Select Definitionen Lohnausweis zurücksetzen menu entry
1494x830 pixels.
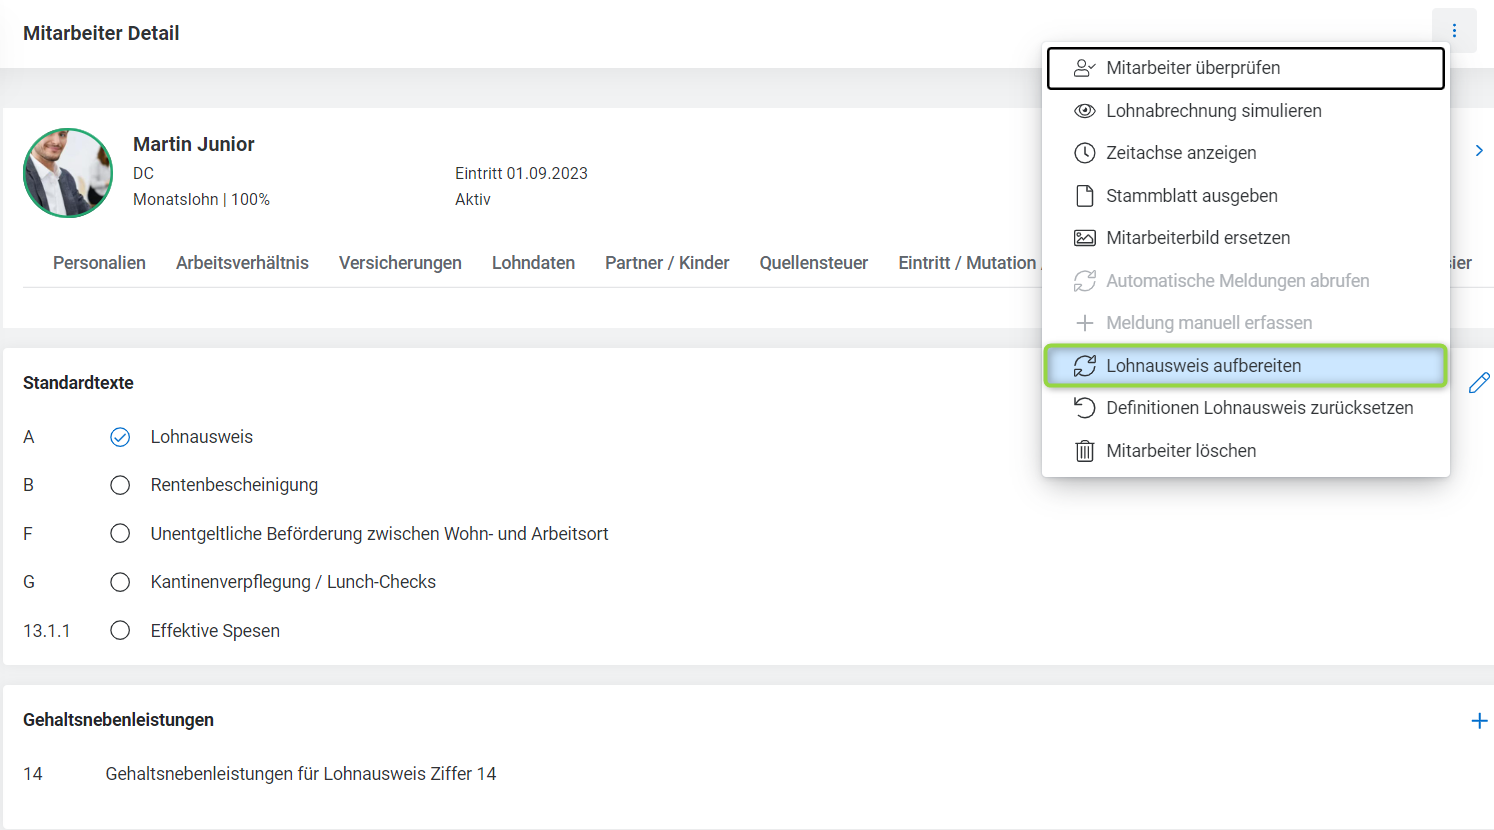click(1258, 408)
